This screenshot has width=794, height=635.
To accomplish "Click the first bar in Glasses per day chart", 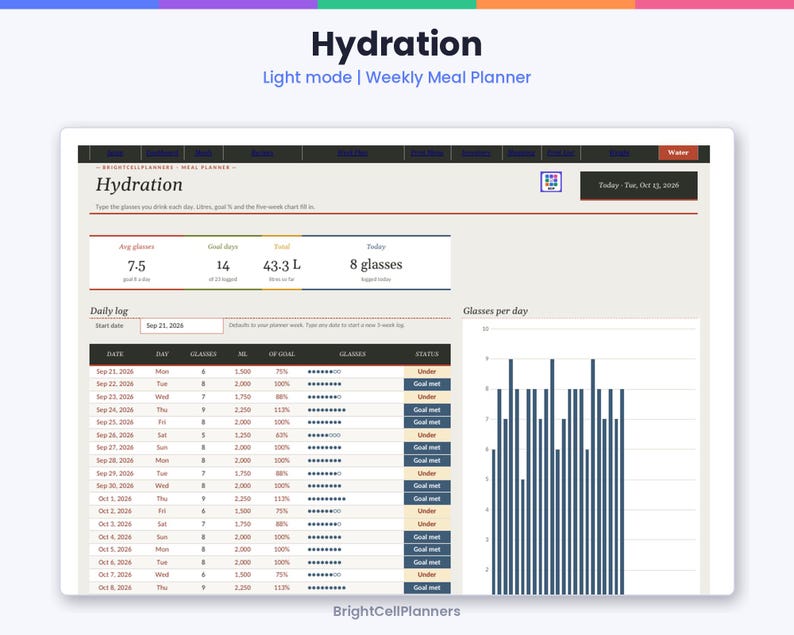I will point(494,522).
